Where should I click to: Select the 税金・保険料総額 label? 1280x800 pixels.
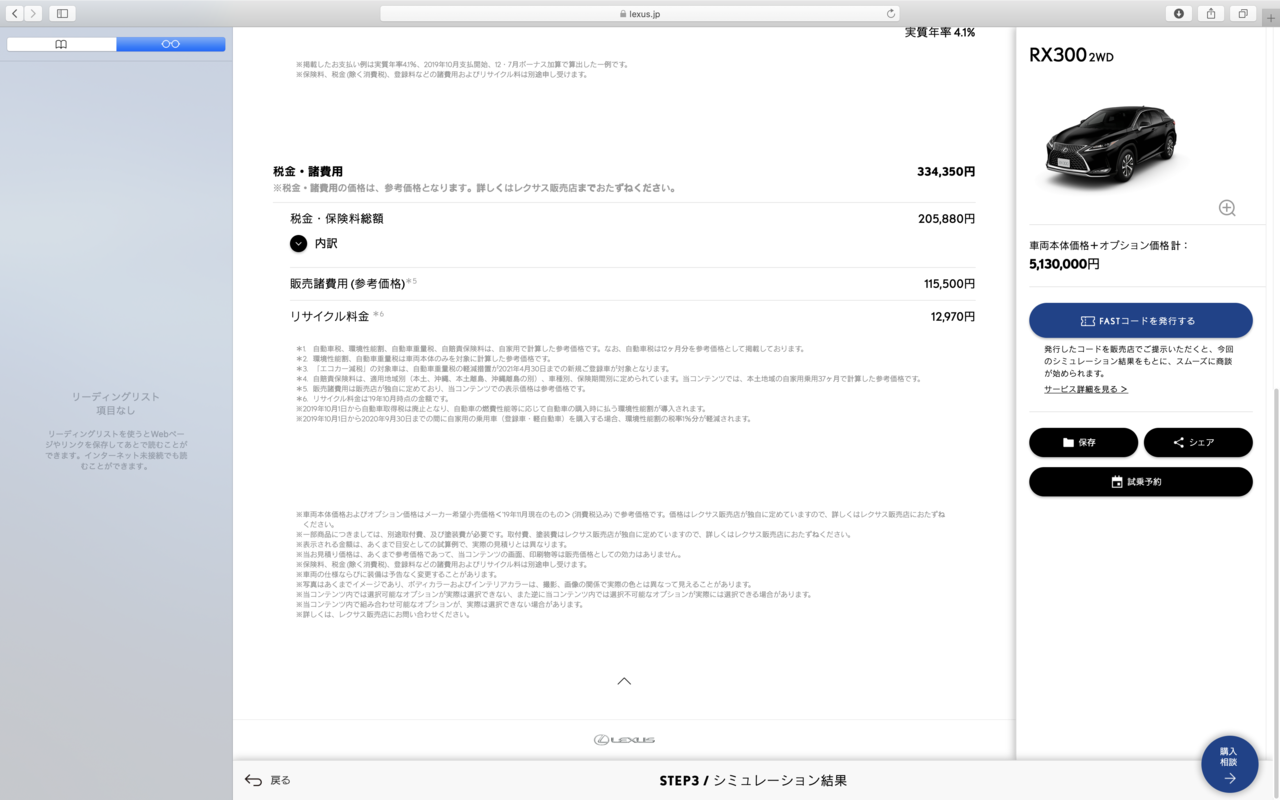point(337,218)
